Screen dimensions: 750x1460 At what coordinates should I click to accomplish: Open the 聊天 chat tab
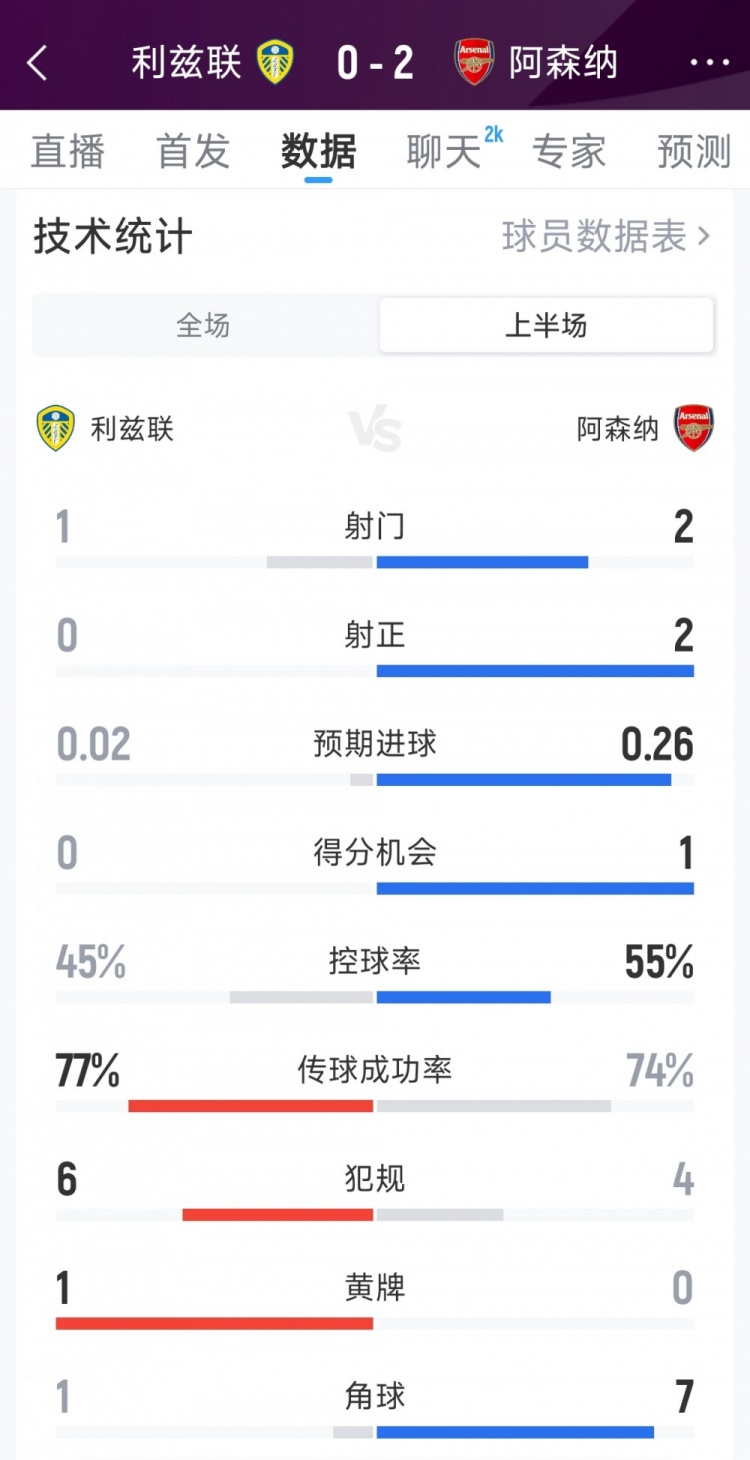pos(444,152)
